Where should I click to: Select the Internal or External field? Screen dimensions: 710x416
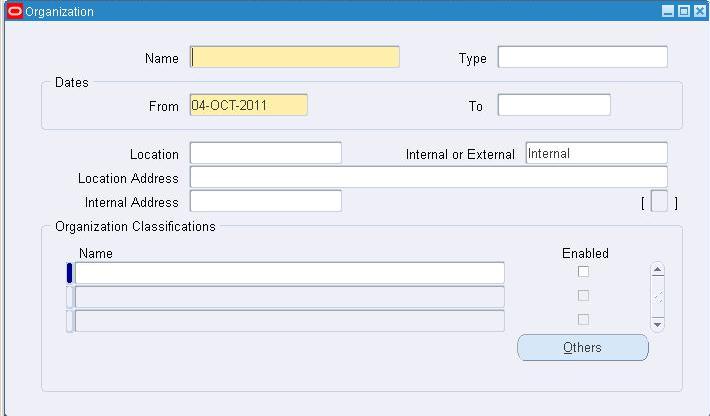click(596, 153)
